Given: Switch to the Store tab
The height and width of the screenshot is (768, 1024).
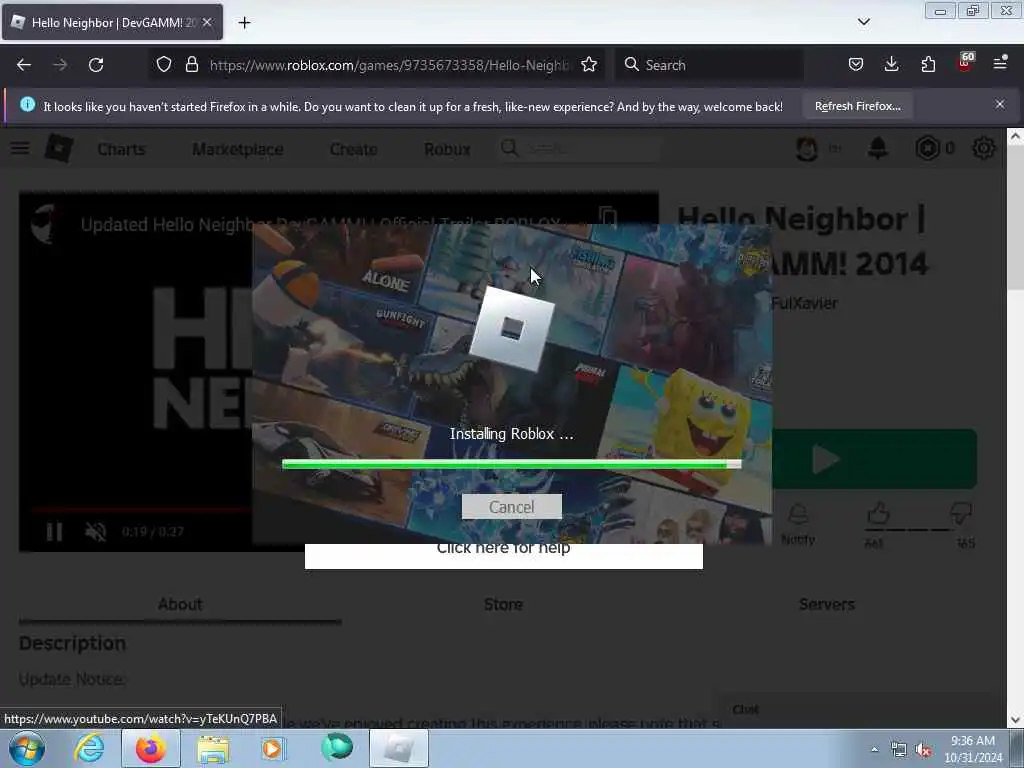Looking at the screenshot, I should point(503,604).
